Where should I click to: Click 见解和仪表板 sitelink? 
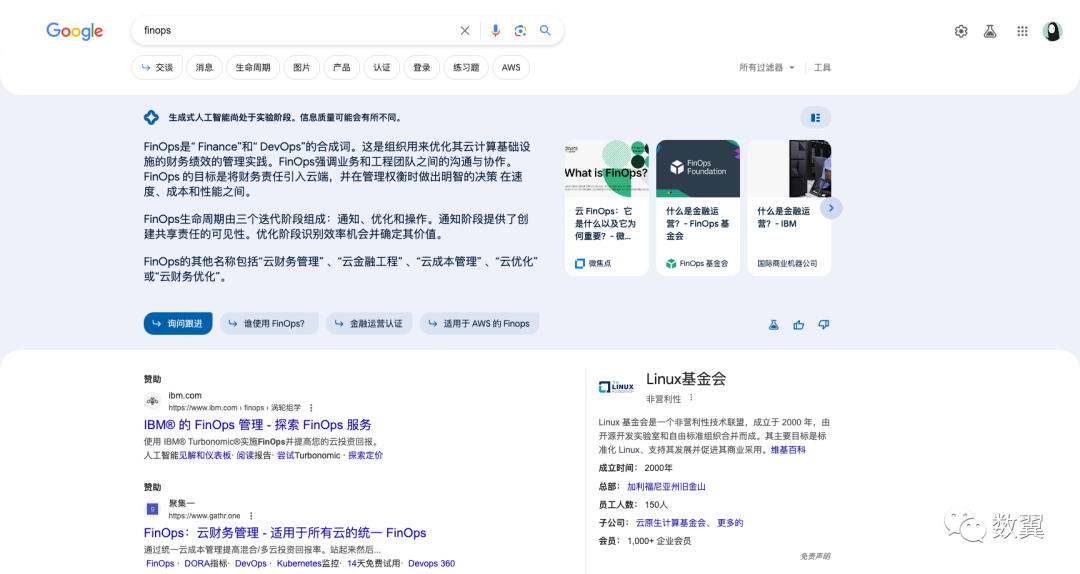205,455
